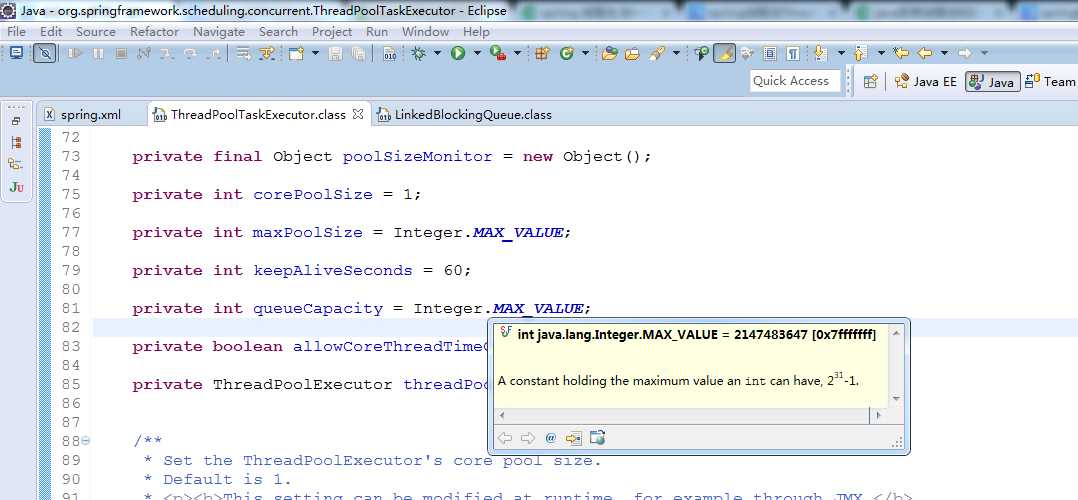Toggle Use Step Filters icon
The image size is (1078, 500).
point(267,53)
